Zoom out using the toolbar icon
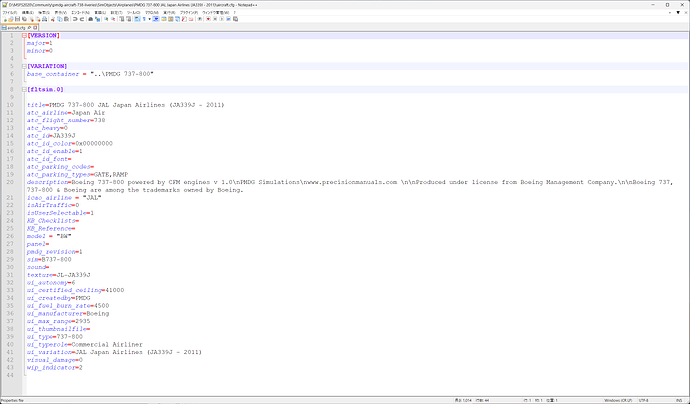Screen dimensions: 690x404 click(113, 19)
